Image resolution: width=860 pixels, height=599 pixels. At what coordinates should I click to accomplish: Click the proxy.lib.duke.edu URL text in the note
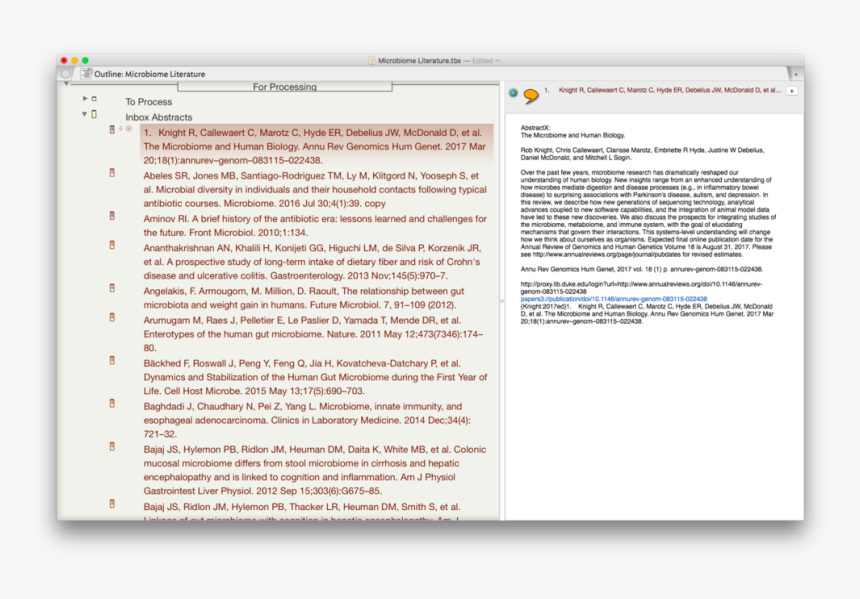(641, 287)
